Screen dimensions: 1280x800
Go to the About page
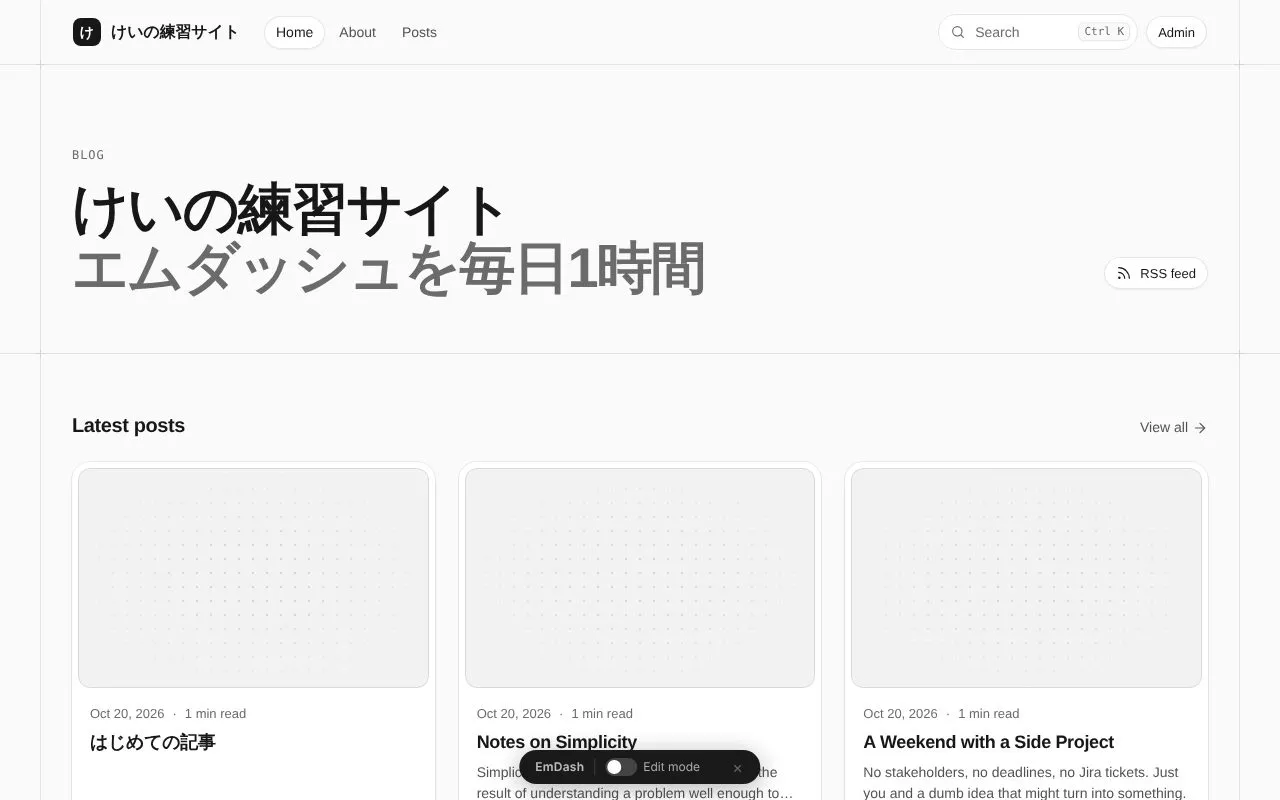(x=357, y=32)
